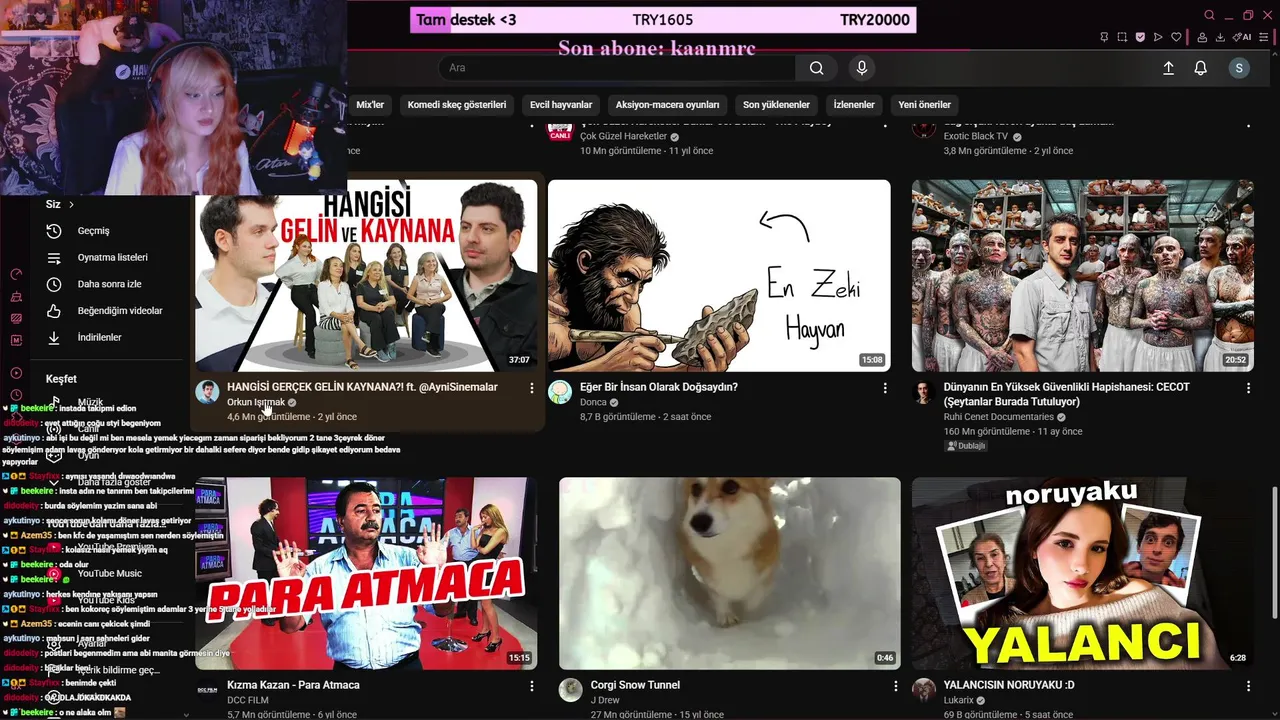
Task: Play the corgi in snow thumbnail
Action: (x=730, y=573)
